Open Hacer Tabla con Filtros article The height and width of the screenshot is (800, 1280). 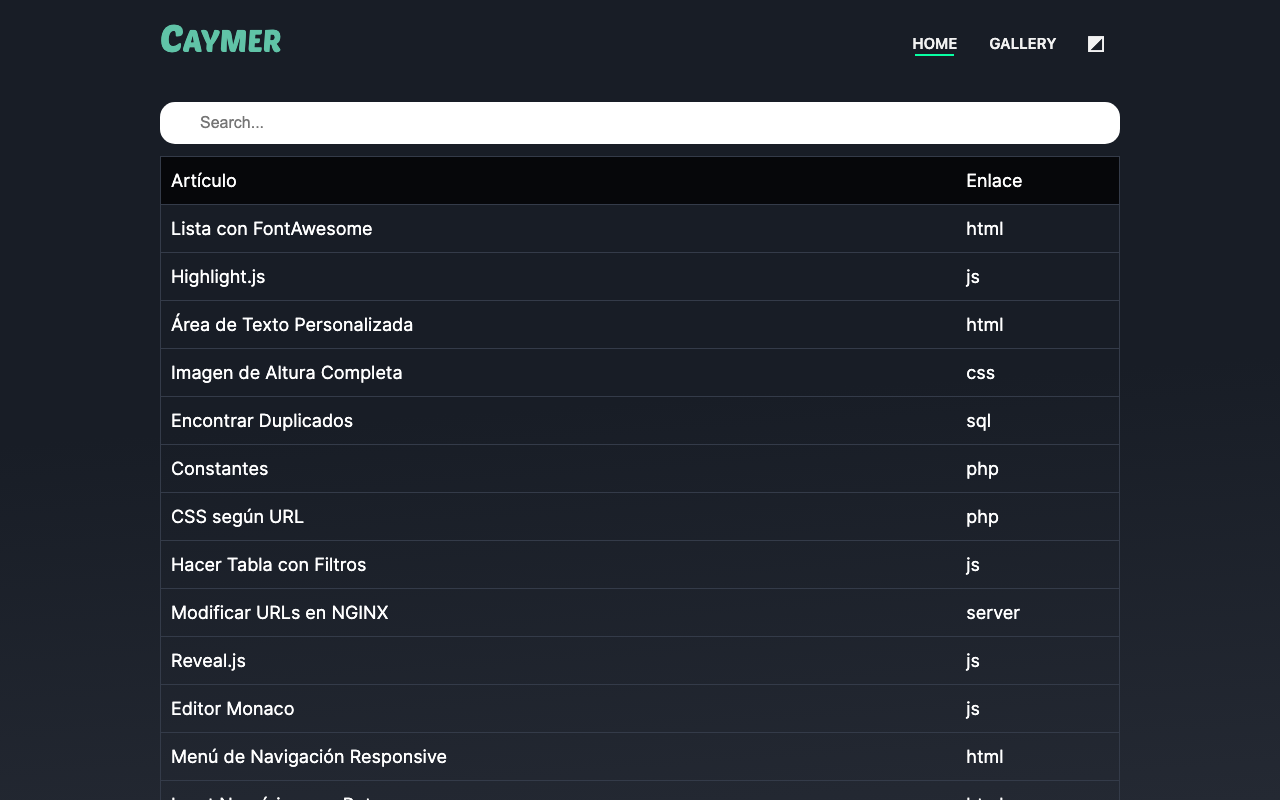269,565
